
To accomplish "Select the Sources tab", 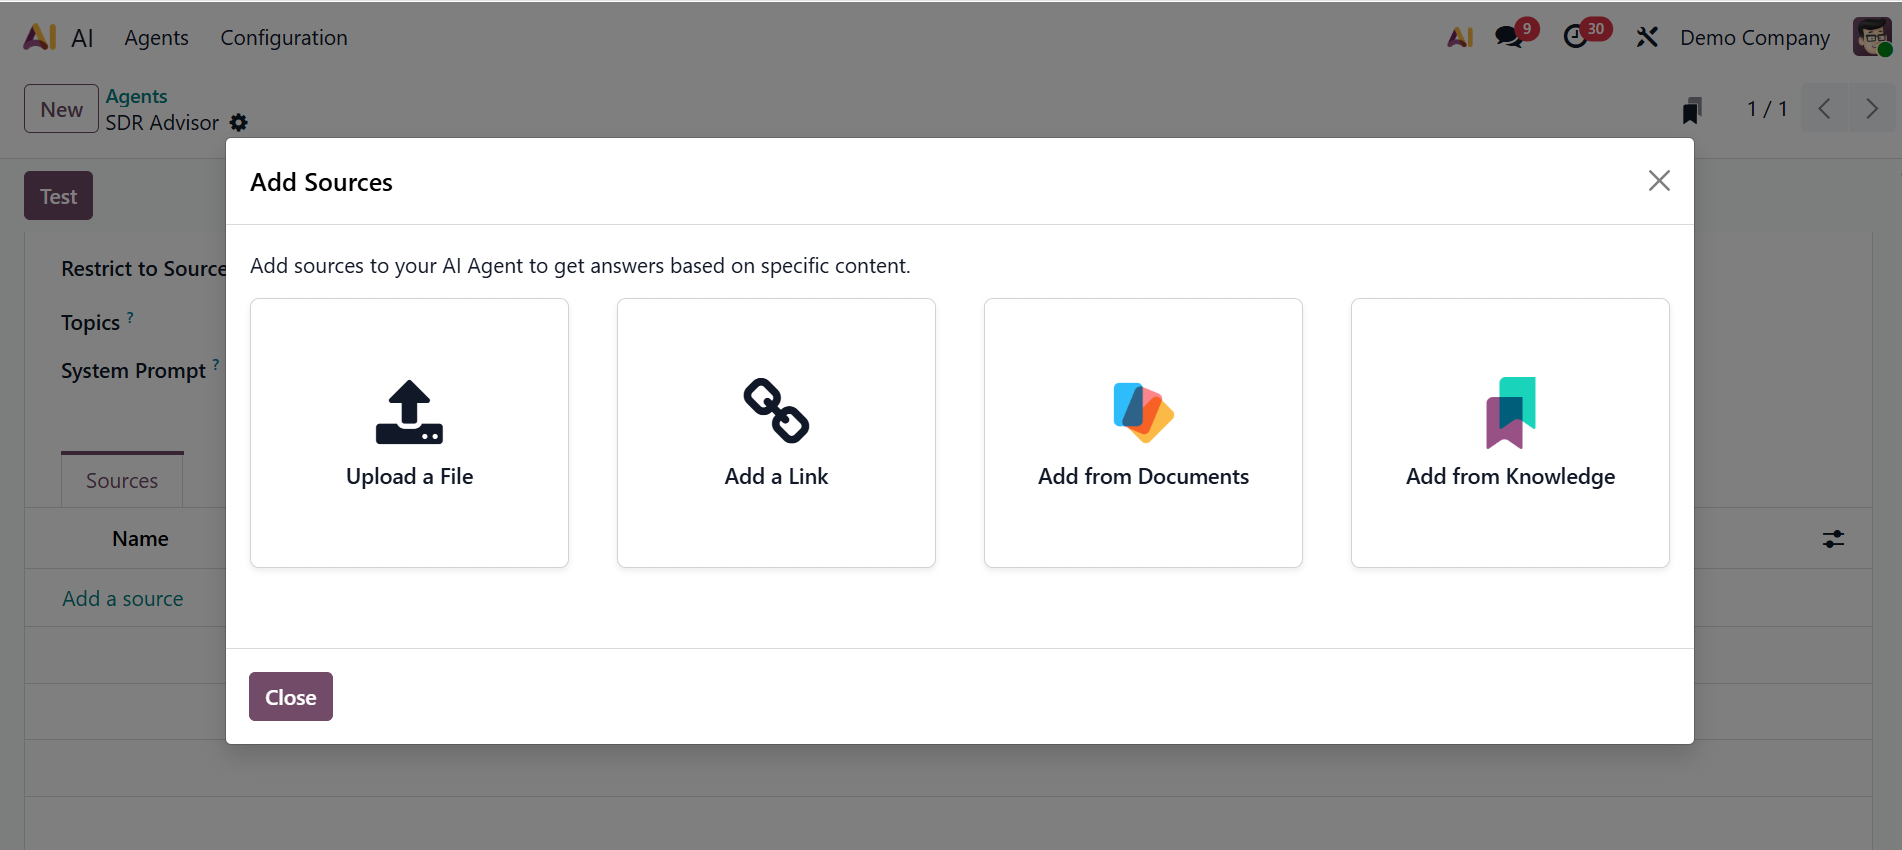I will click(122, 481).
